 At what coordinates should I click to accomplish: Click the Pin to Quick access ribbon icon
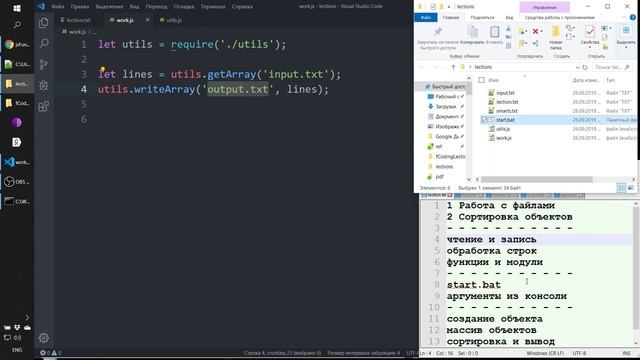point(437,32)
